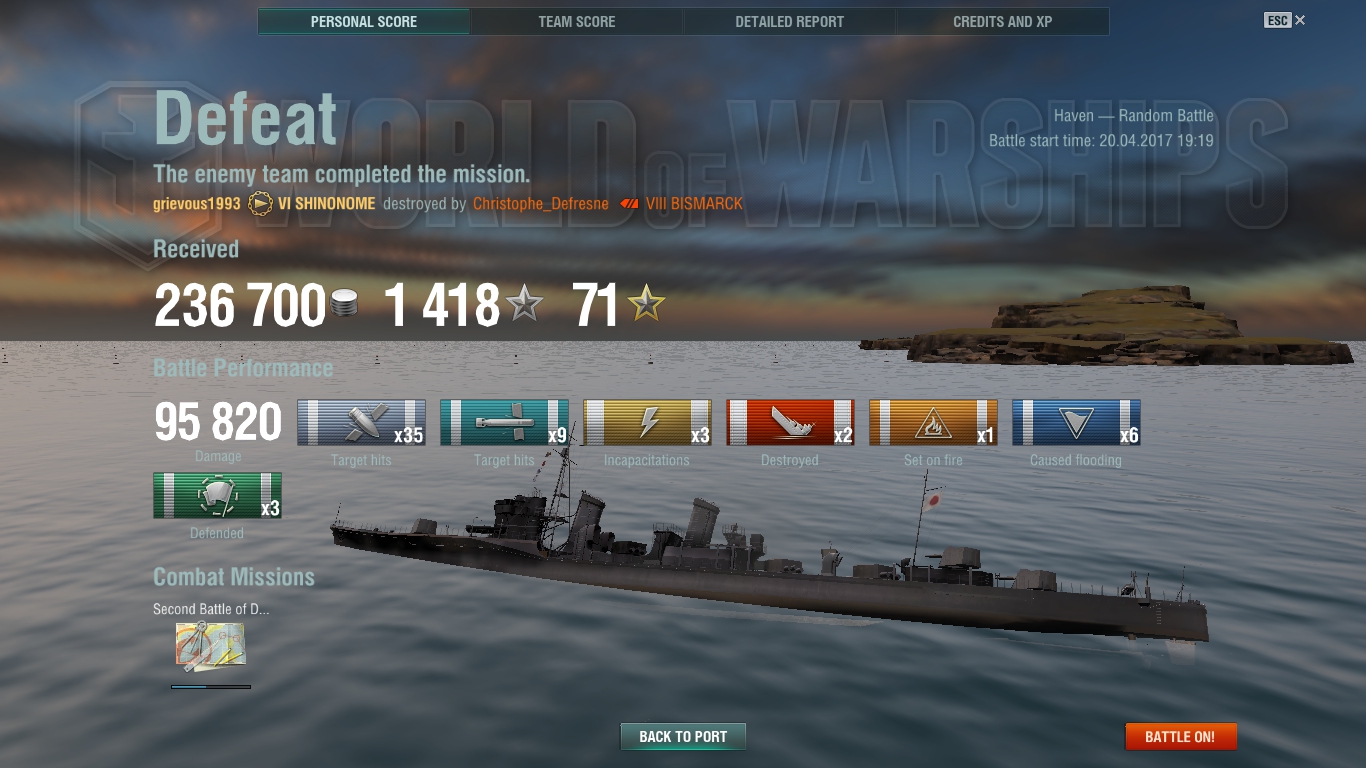The height and width of the screenshot is (768, 1366).
Task: Select the red Destroyed ribbon x2
Action: pos(790,422)
